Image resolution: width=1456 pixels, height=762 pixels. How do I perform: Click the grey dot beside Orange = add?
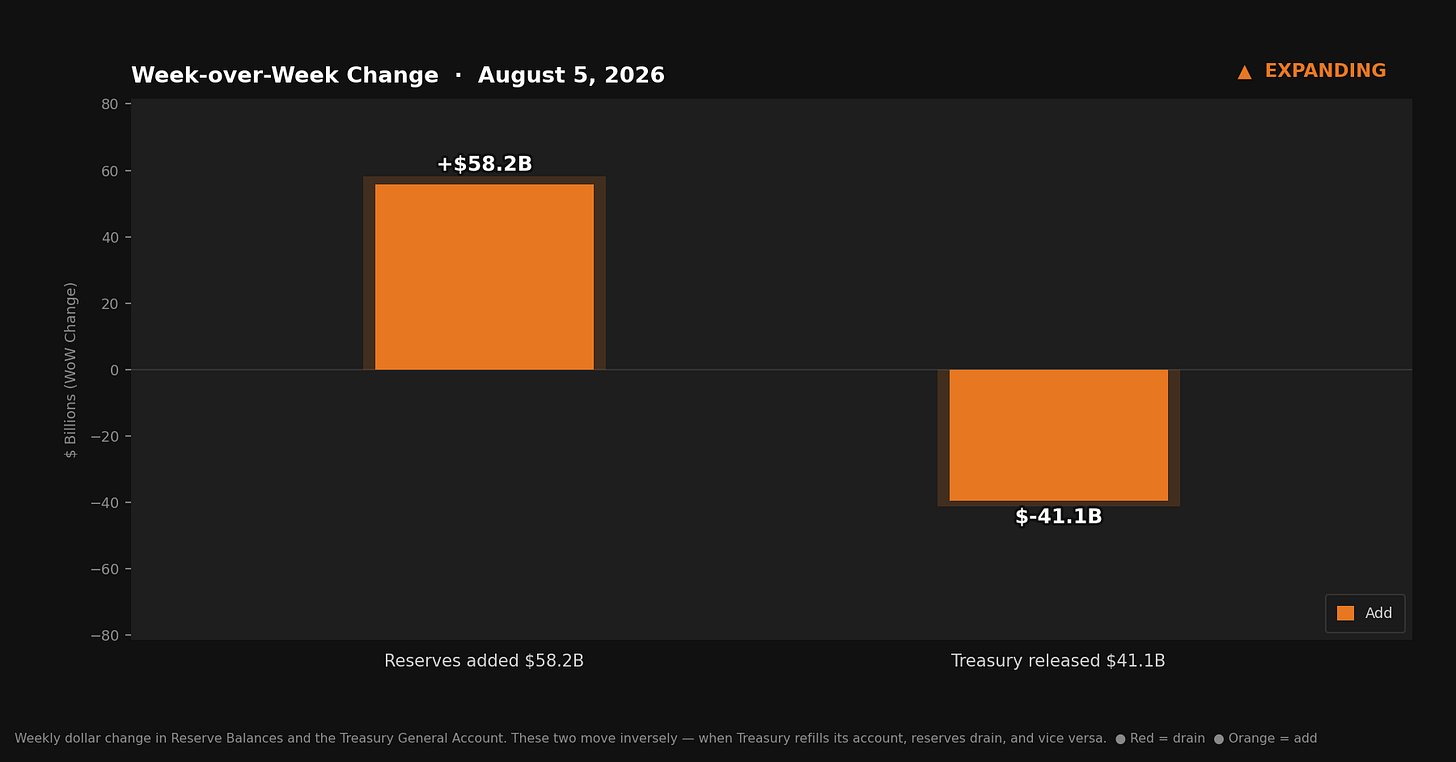pos(1218,739)
